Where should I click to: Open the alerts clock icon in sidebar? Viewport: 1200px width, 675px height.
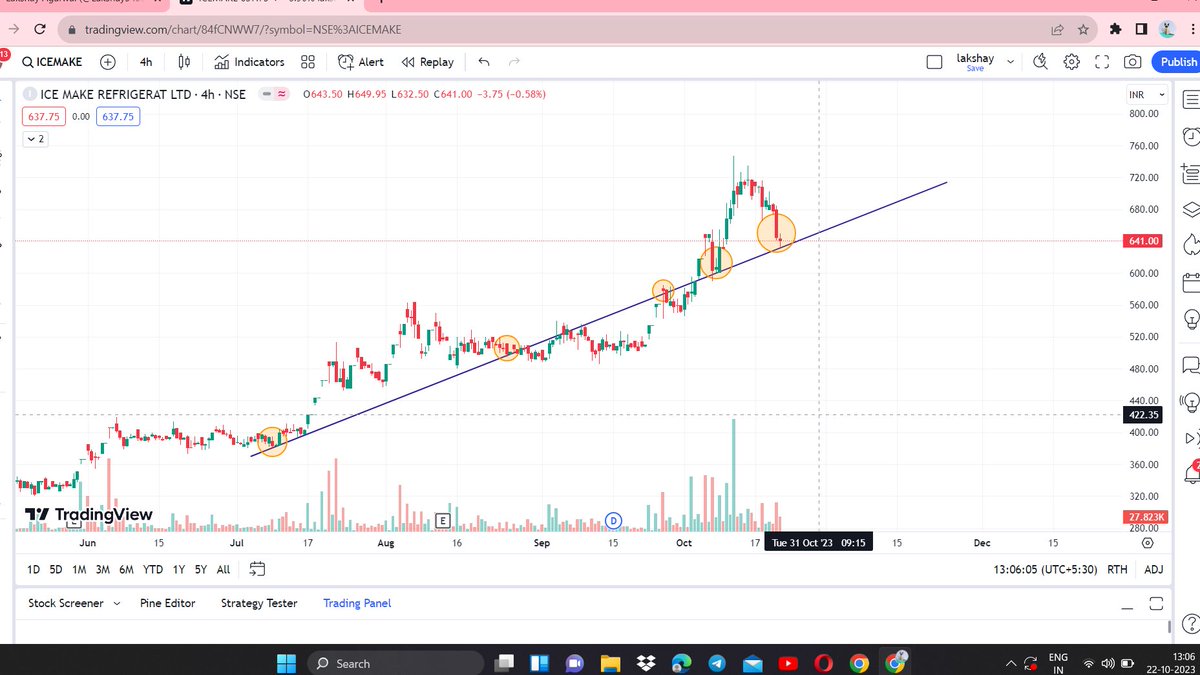tap(1190, 135)
